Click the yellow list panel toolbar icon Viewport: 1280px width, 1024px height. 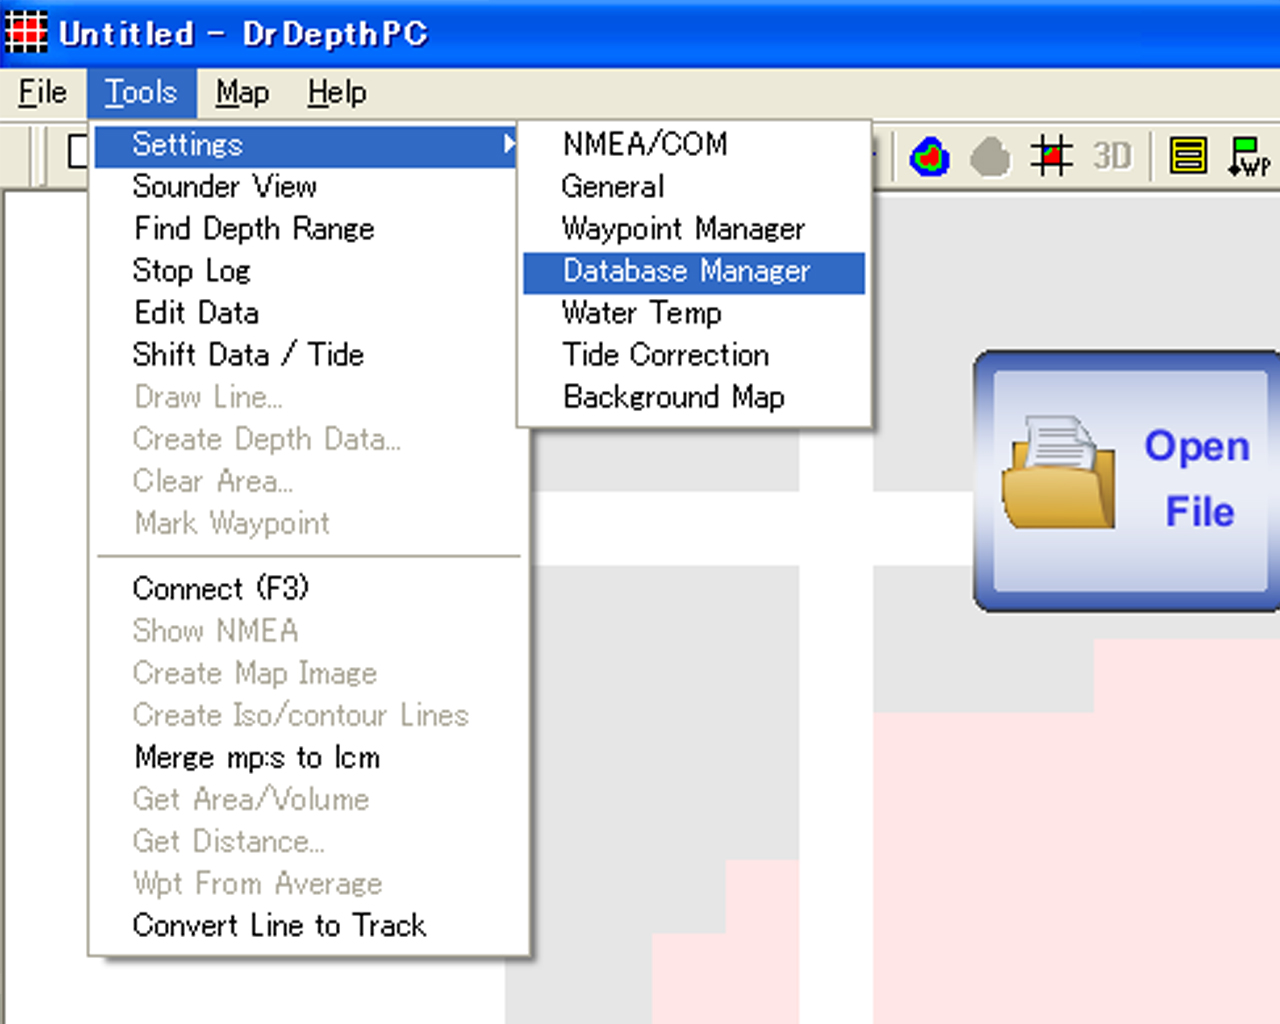pyautogui.click(x=1188, y=157)
